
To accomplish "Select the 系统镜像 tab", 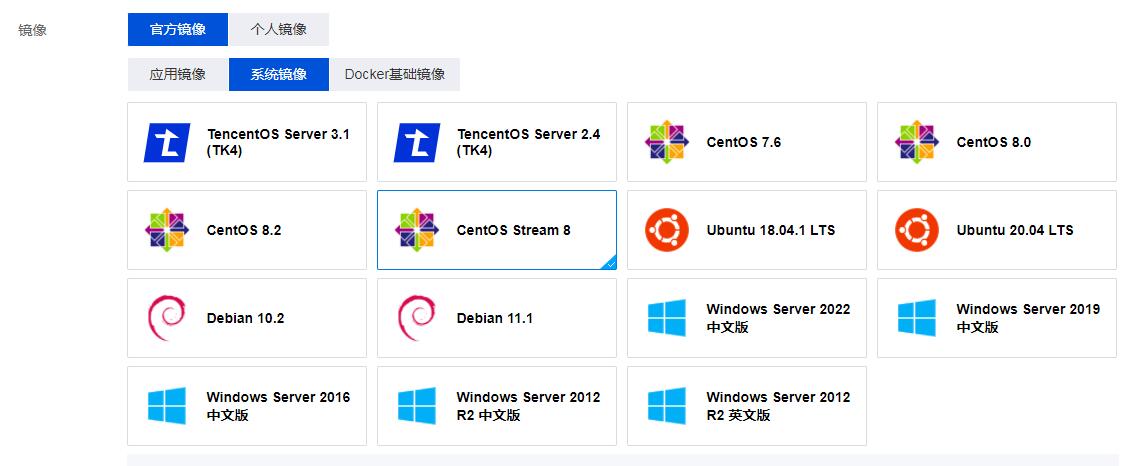I will (x=279, y=74).
